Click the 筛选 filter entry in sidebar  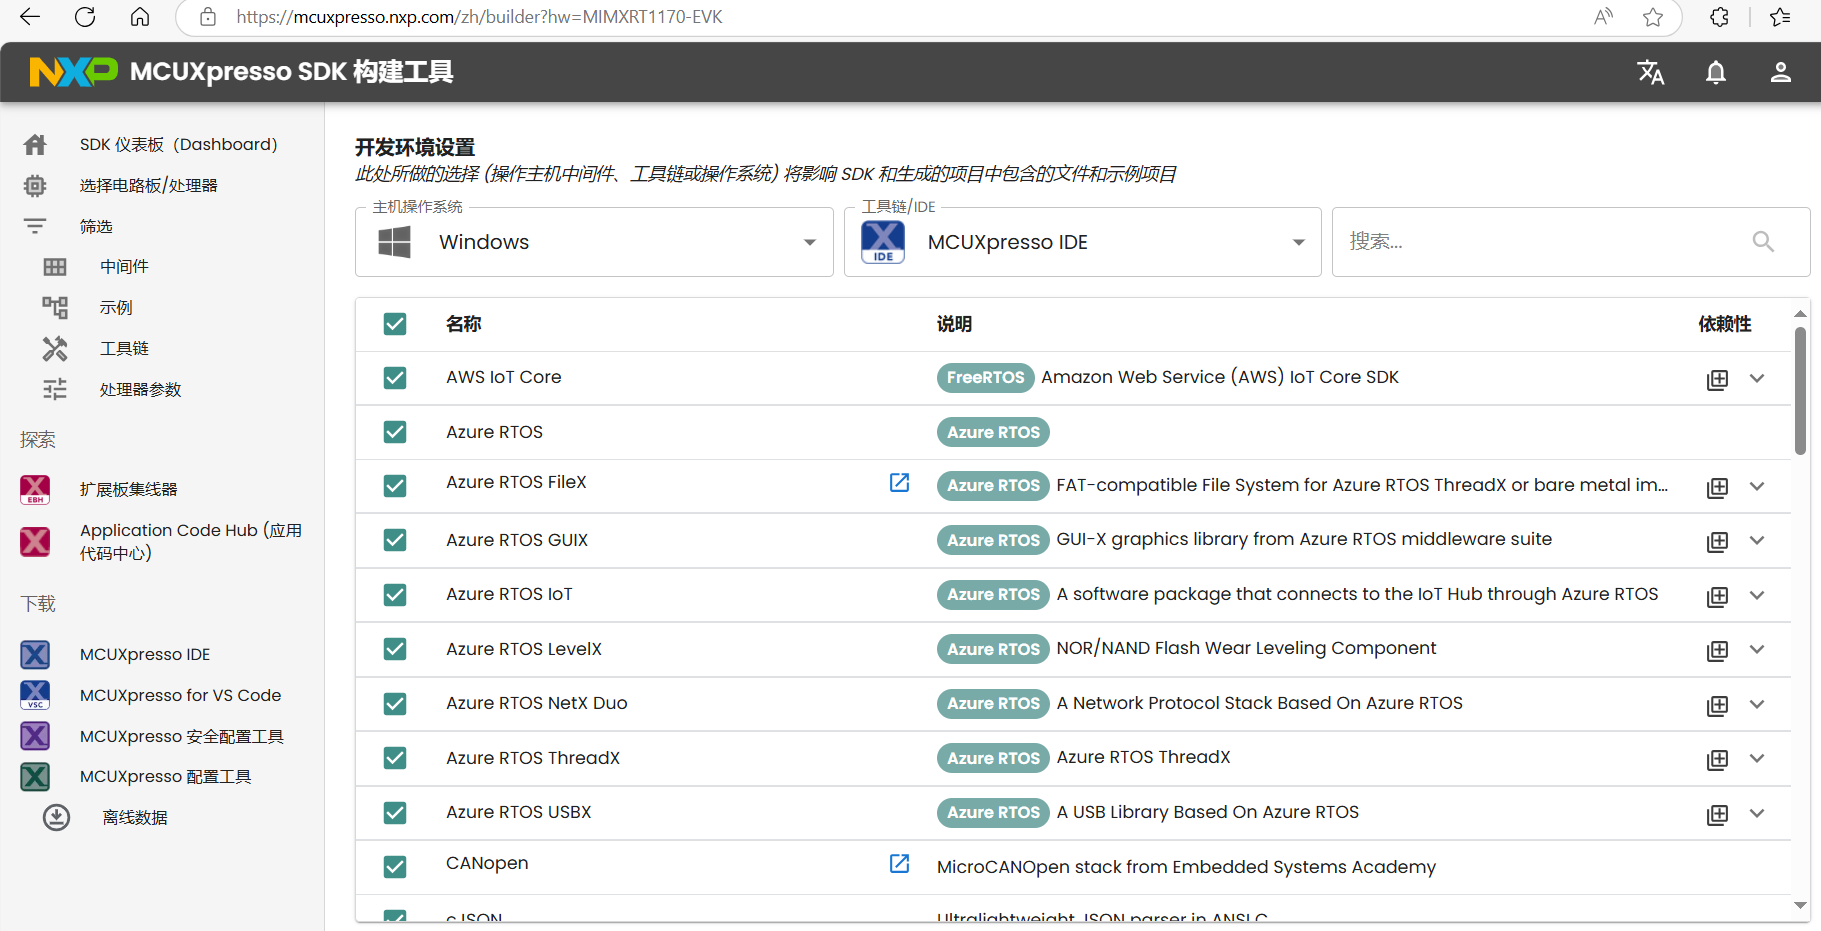pos(96,227)
